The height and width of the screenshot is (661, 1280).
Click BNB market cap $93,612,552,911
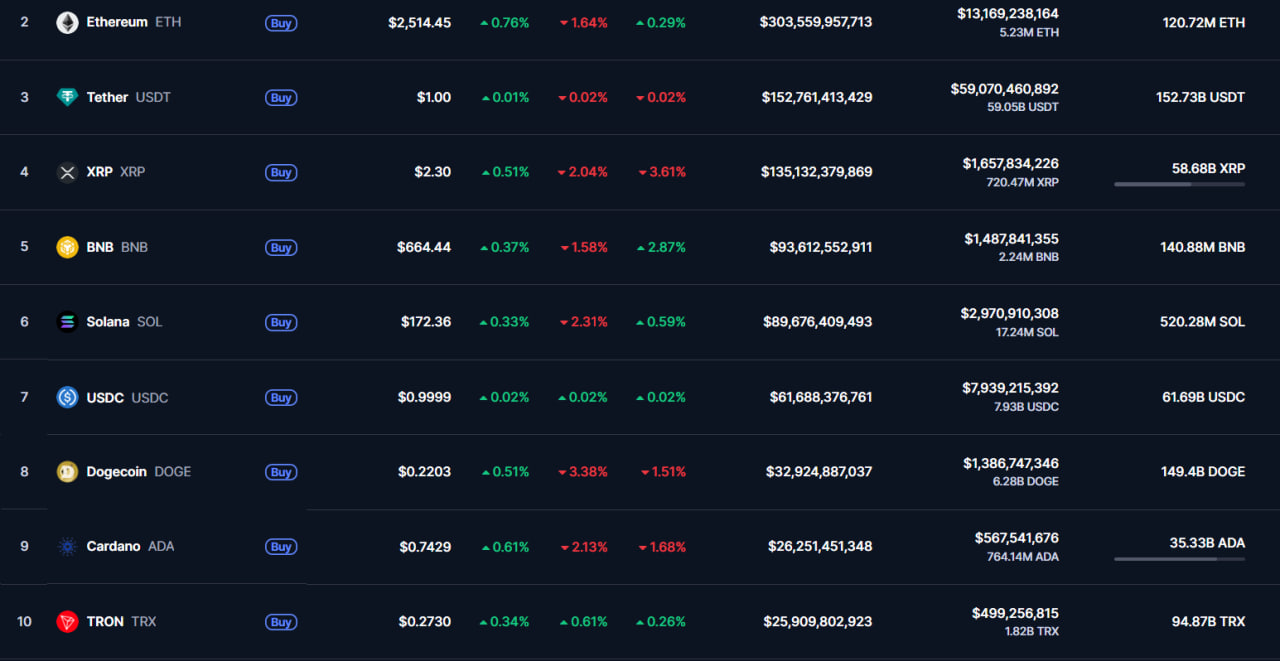click(x=821, y=247)
